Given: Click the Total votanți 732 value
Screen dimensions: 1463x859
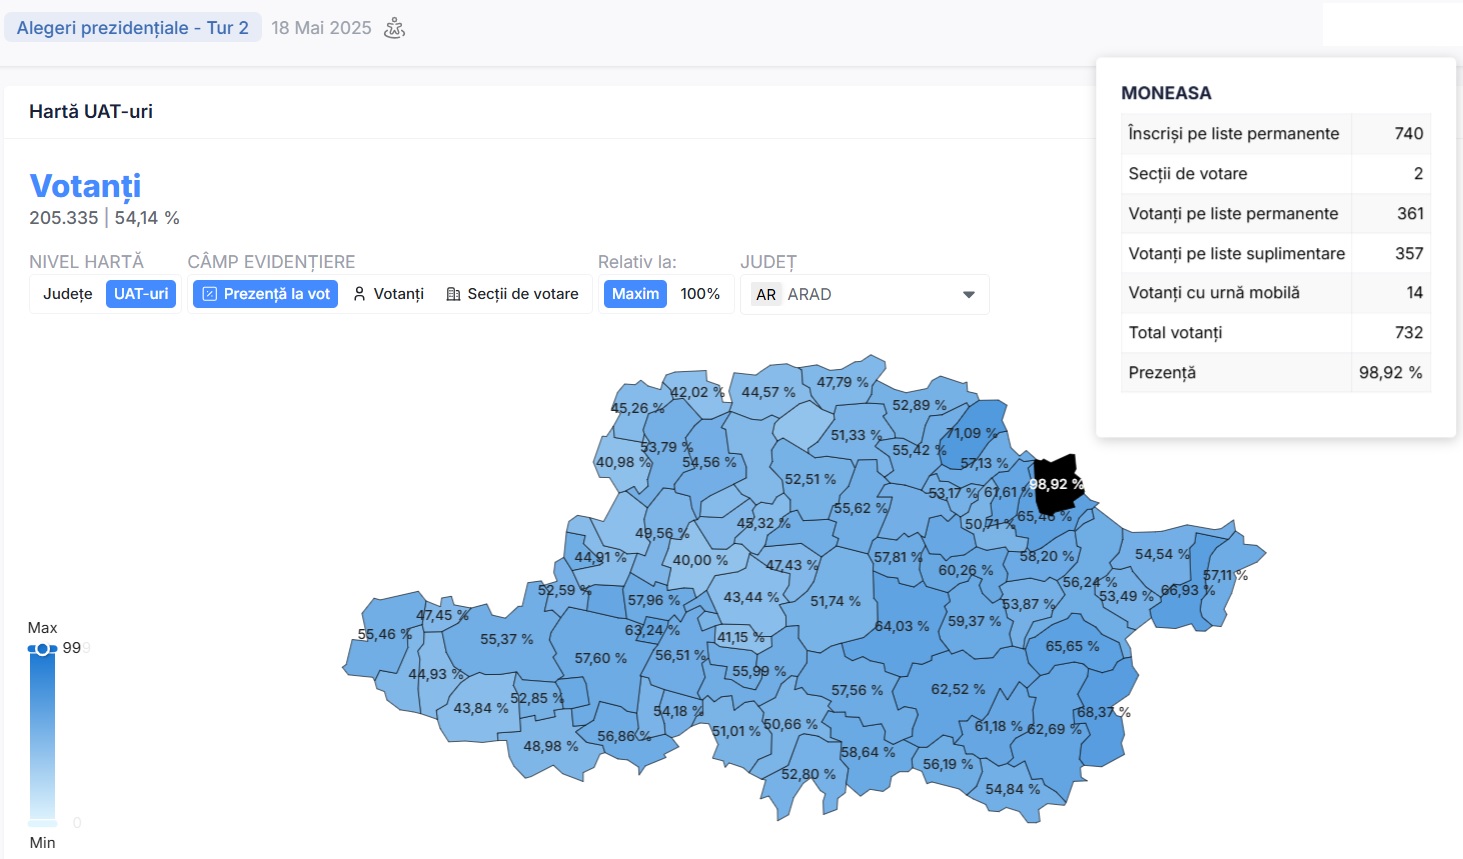Looking at the screenshot, I should (x=1409, y=332).
